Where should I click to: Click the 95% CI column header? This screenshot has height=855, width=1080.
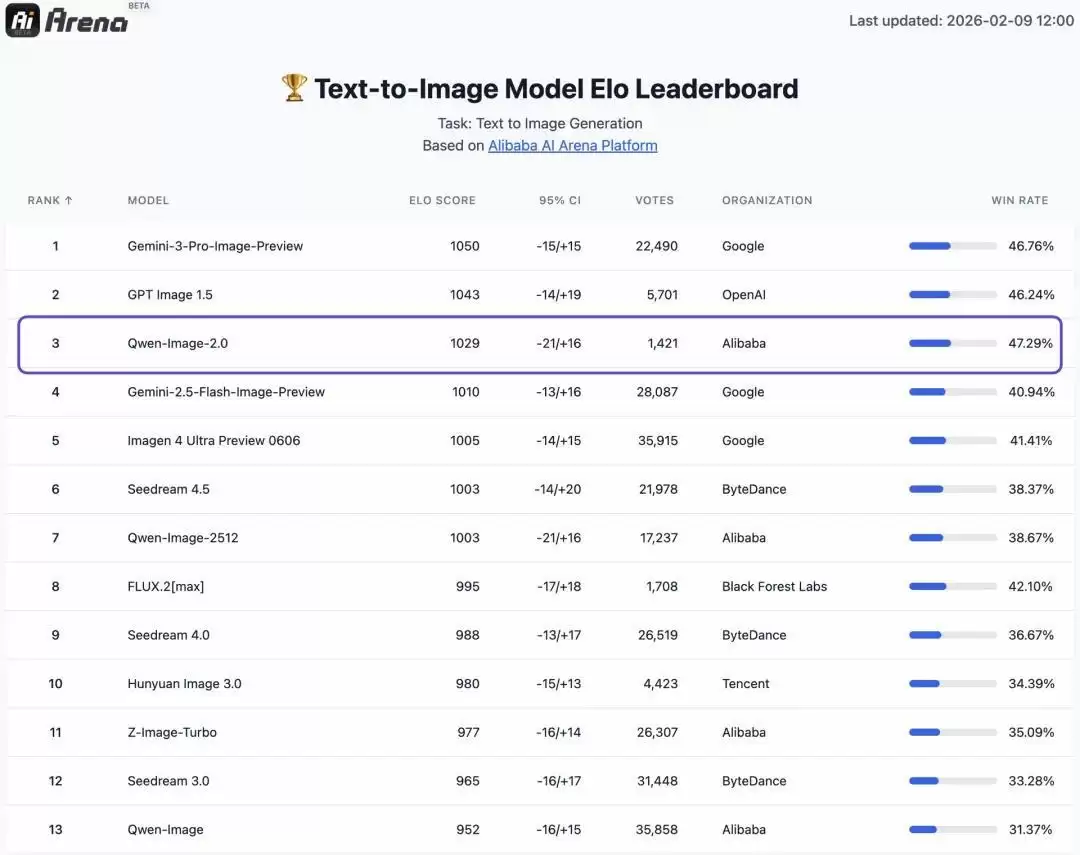coord(559,200)
